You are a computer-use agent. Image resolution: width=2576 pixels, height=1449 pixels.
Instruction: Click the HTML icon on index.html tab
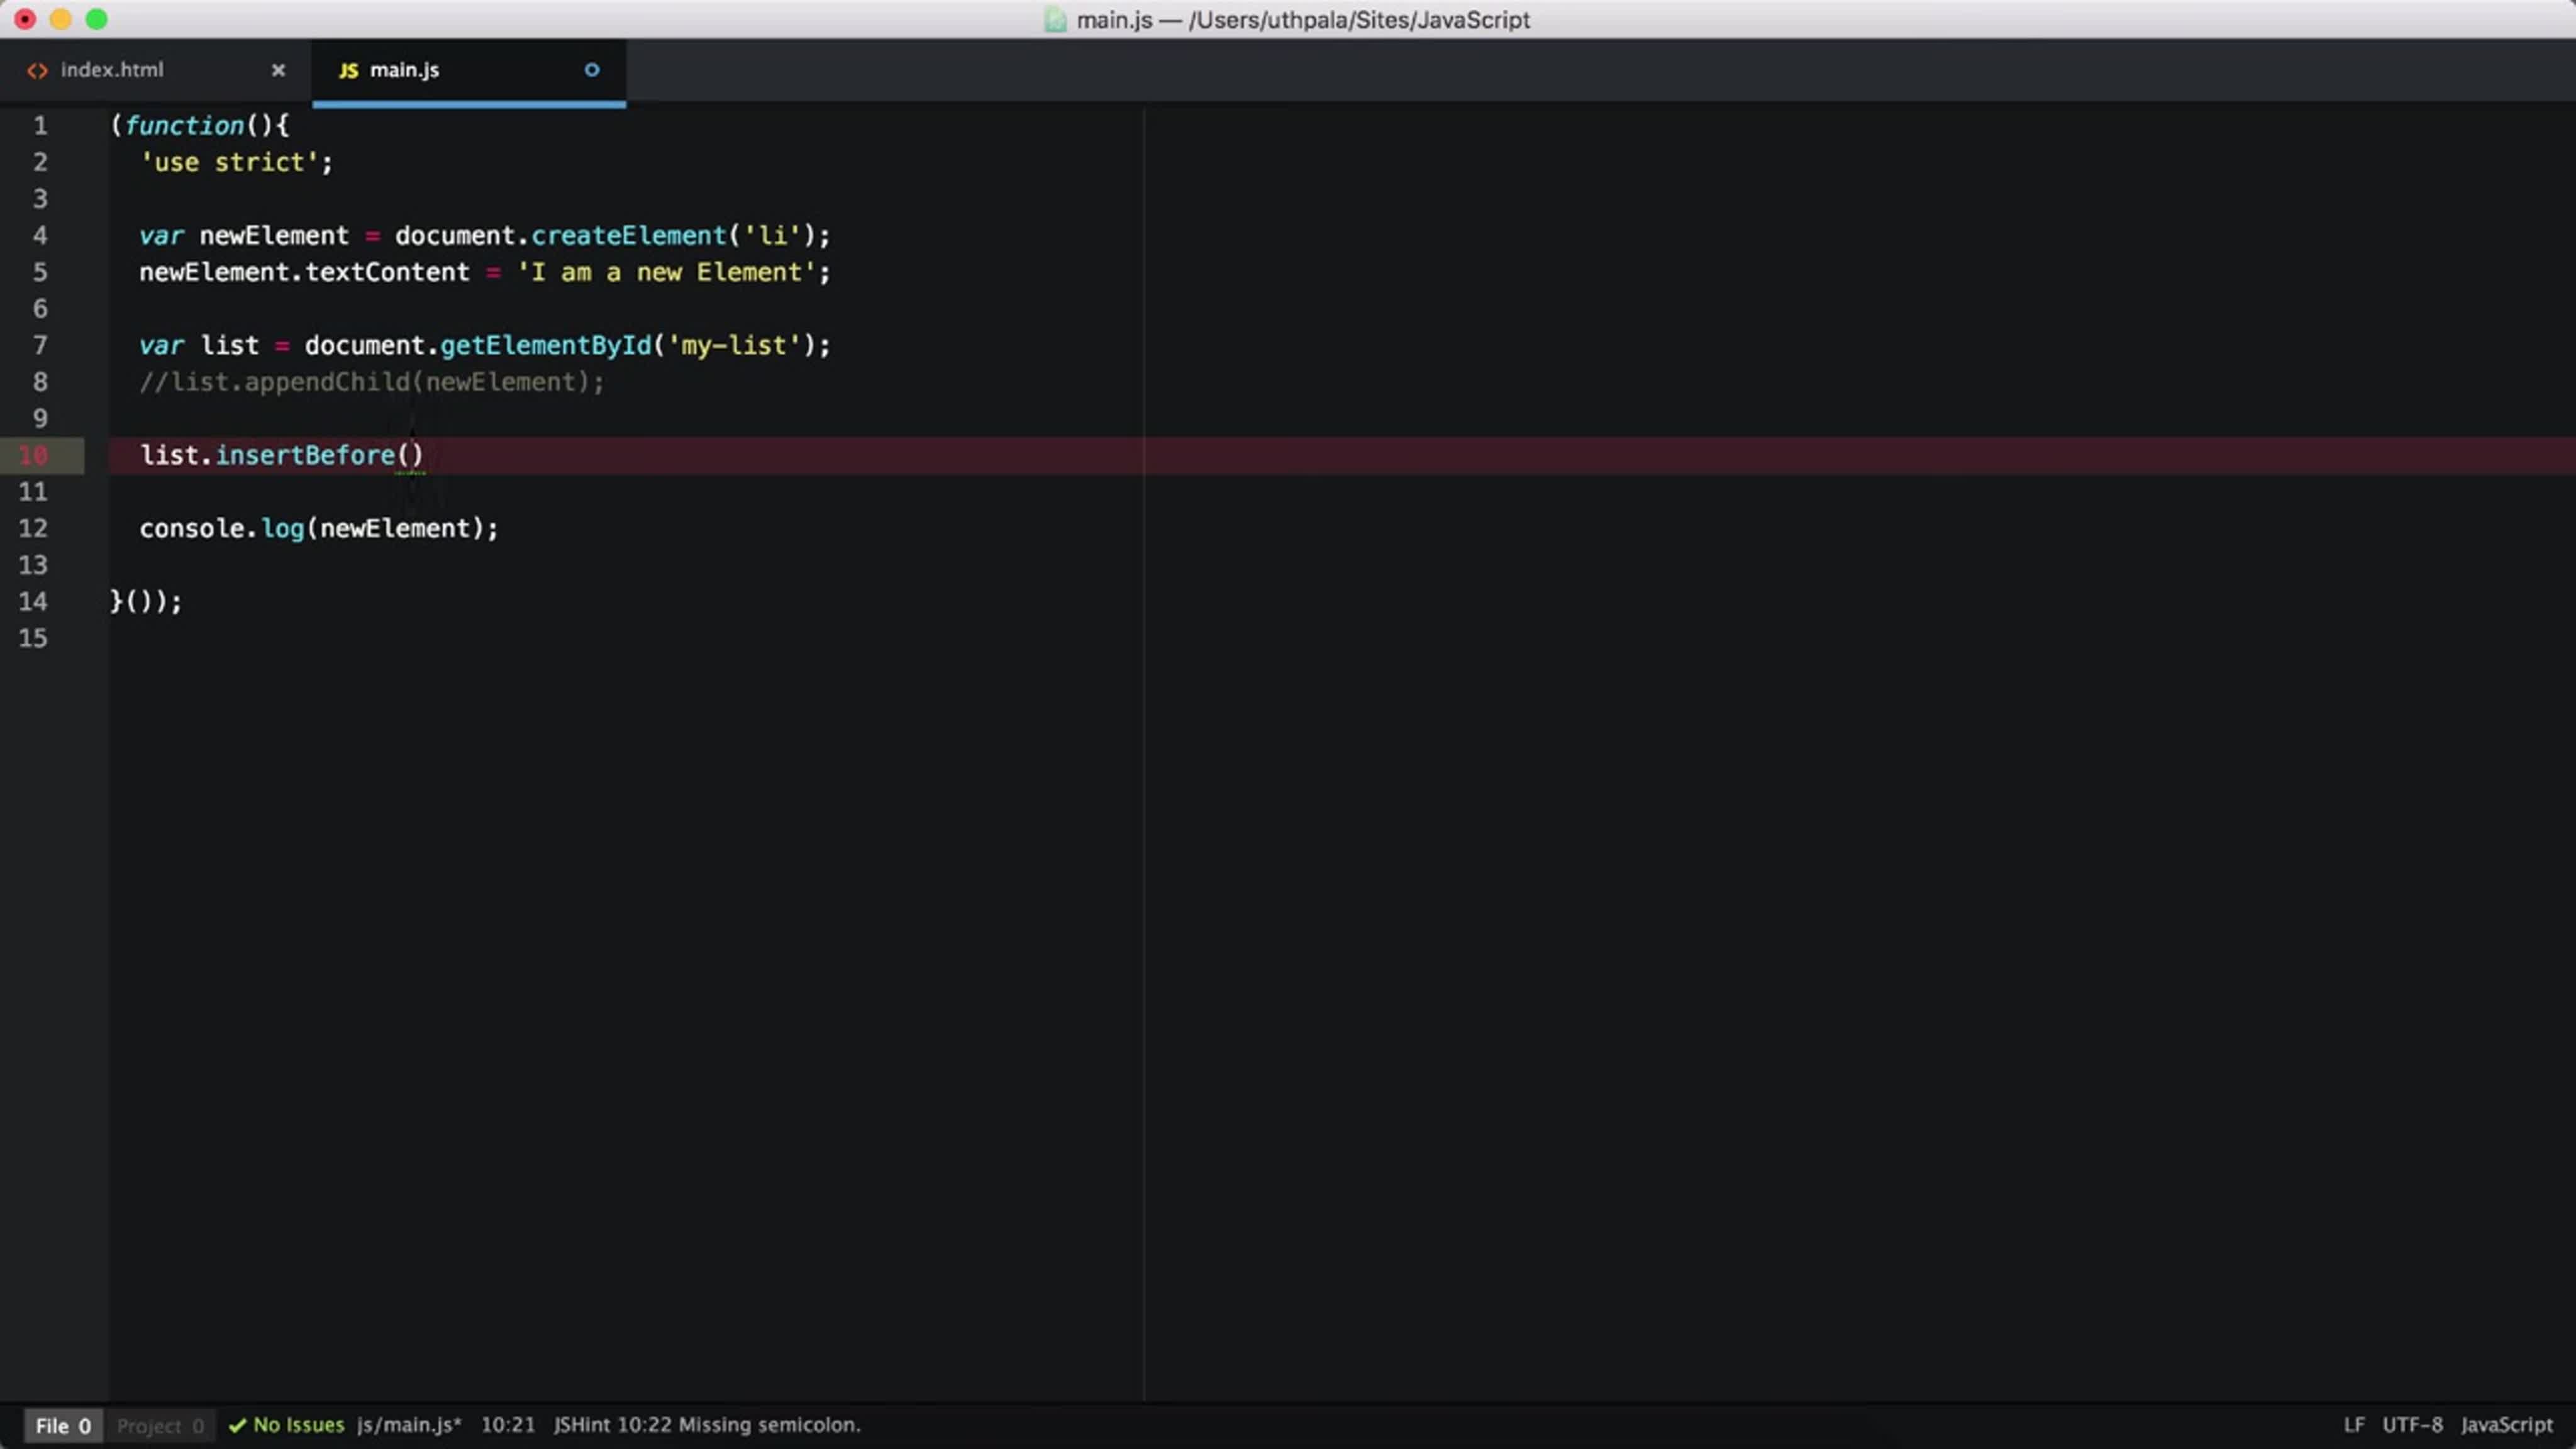(x=37, y=70)
